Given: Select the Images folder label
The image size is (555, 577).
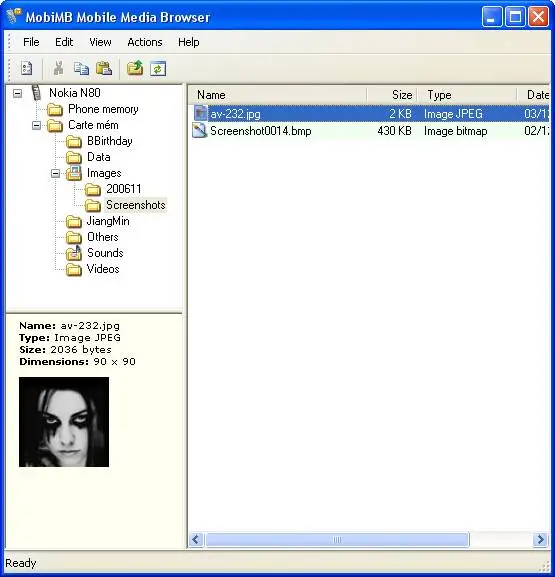Looking at the screenshot, I should [104, 173].
